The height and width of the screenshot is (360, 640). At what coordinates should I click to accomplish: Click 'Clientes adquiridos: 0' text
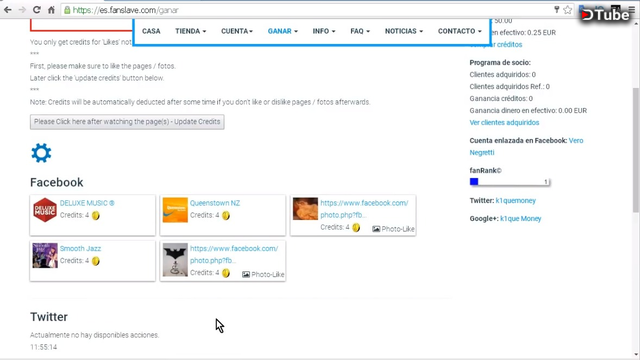click(x=502, y=74)
